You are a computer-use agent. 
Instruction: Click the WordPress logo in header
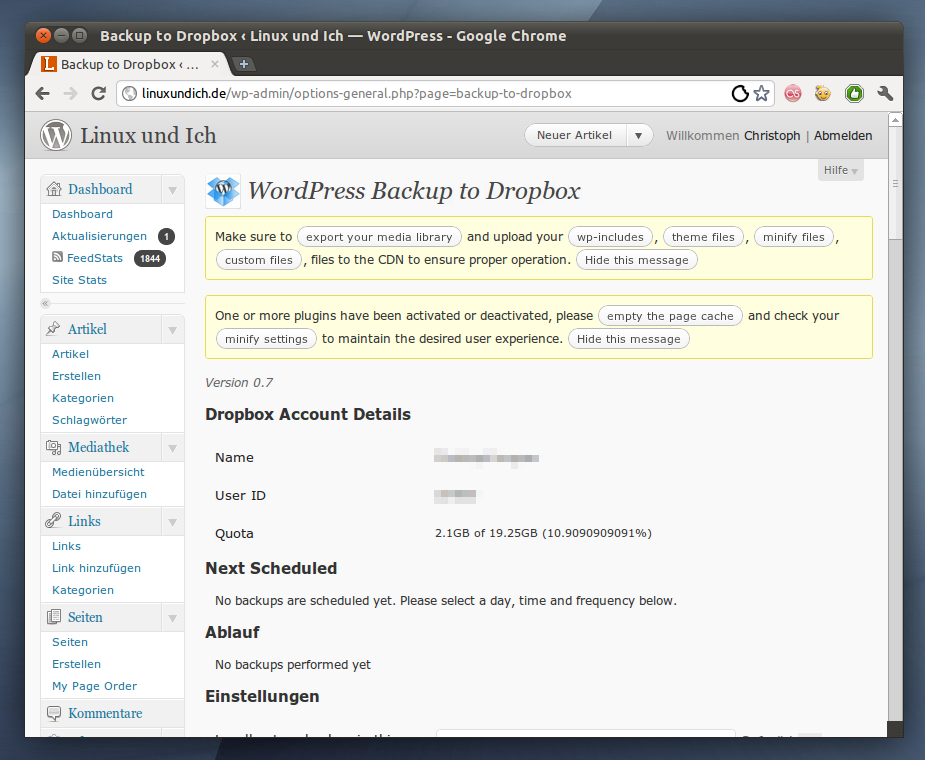point(56,135)
